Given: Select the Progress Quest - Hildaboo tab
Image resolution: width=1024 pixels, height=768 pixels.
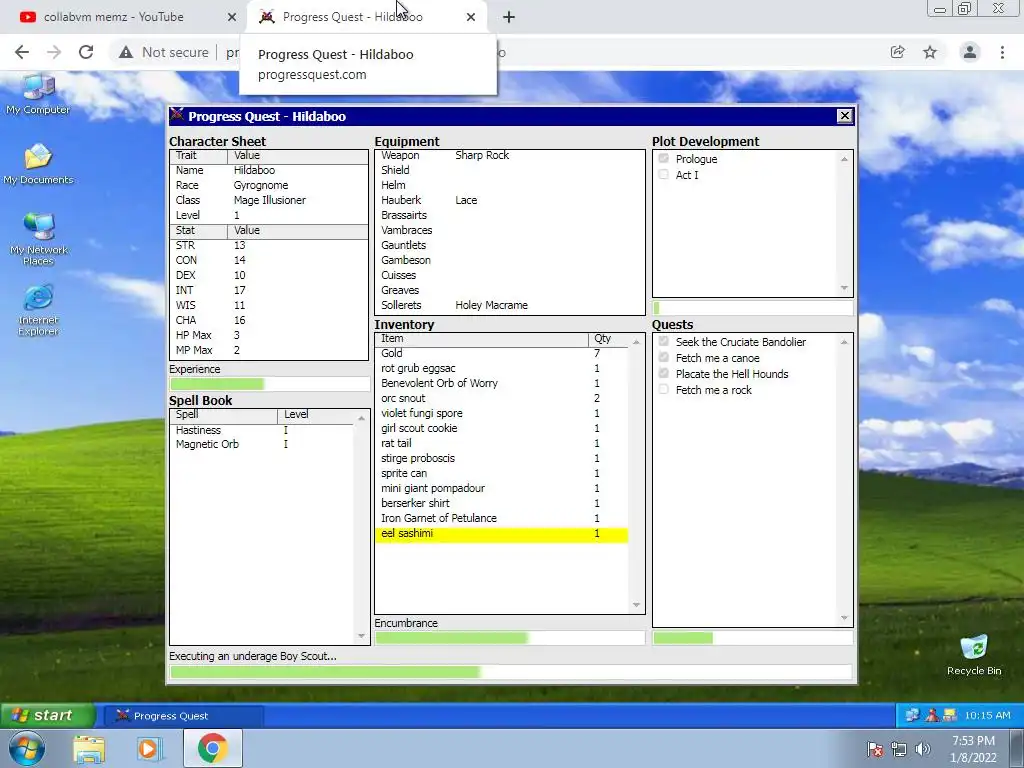Looking at the screenshot, I should point(366,17).
